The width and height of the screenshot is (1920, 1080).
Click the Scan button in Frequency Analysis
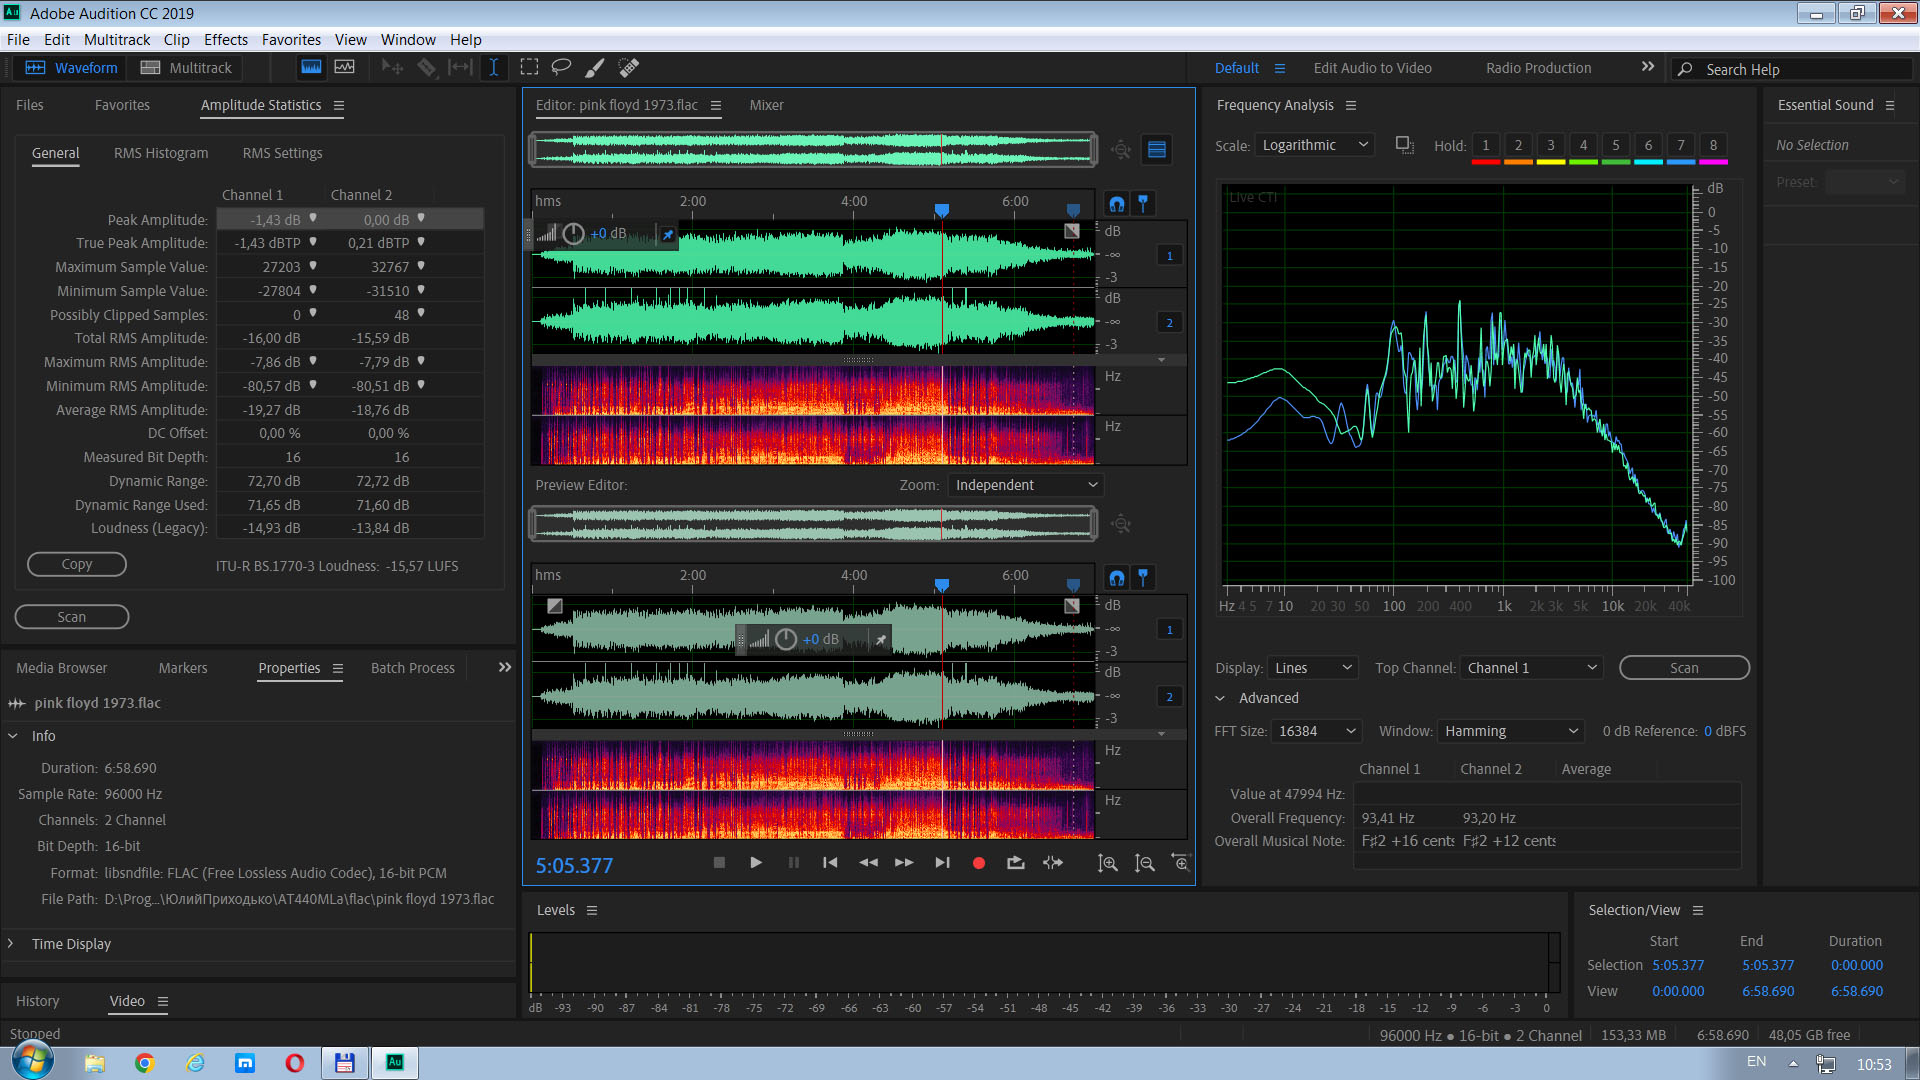point(1683,668)
